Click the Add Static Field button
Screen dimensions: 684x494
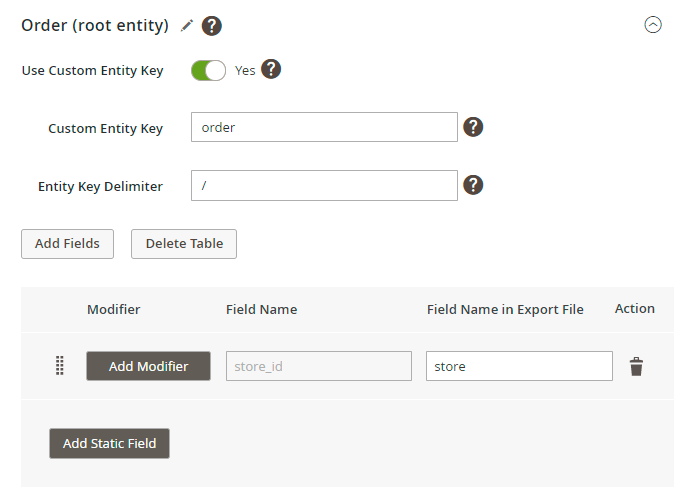109,443
